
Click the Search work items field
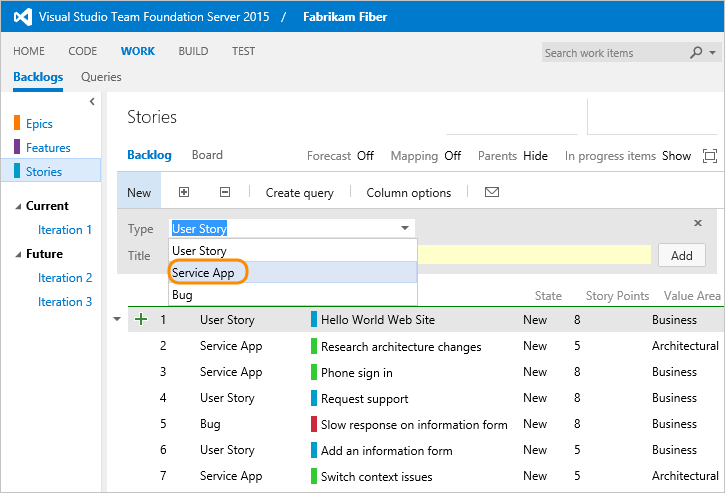pos(612,52)
